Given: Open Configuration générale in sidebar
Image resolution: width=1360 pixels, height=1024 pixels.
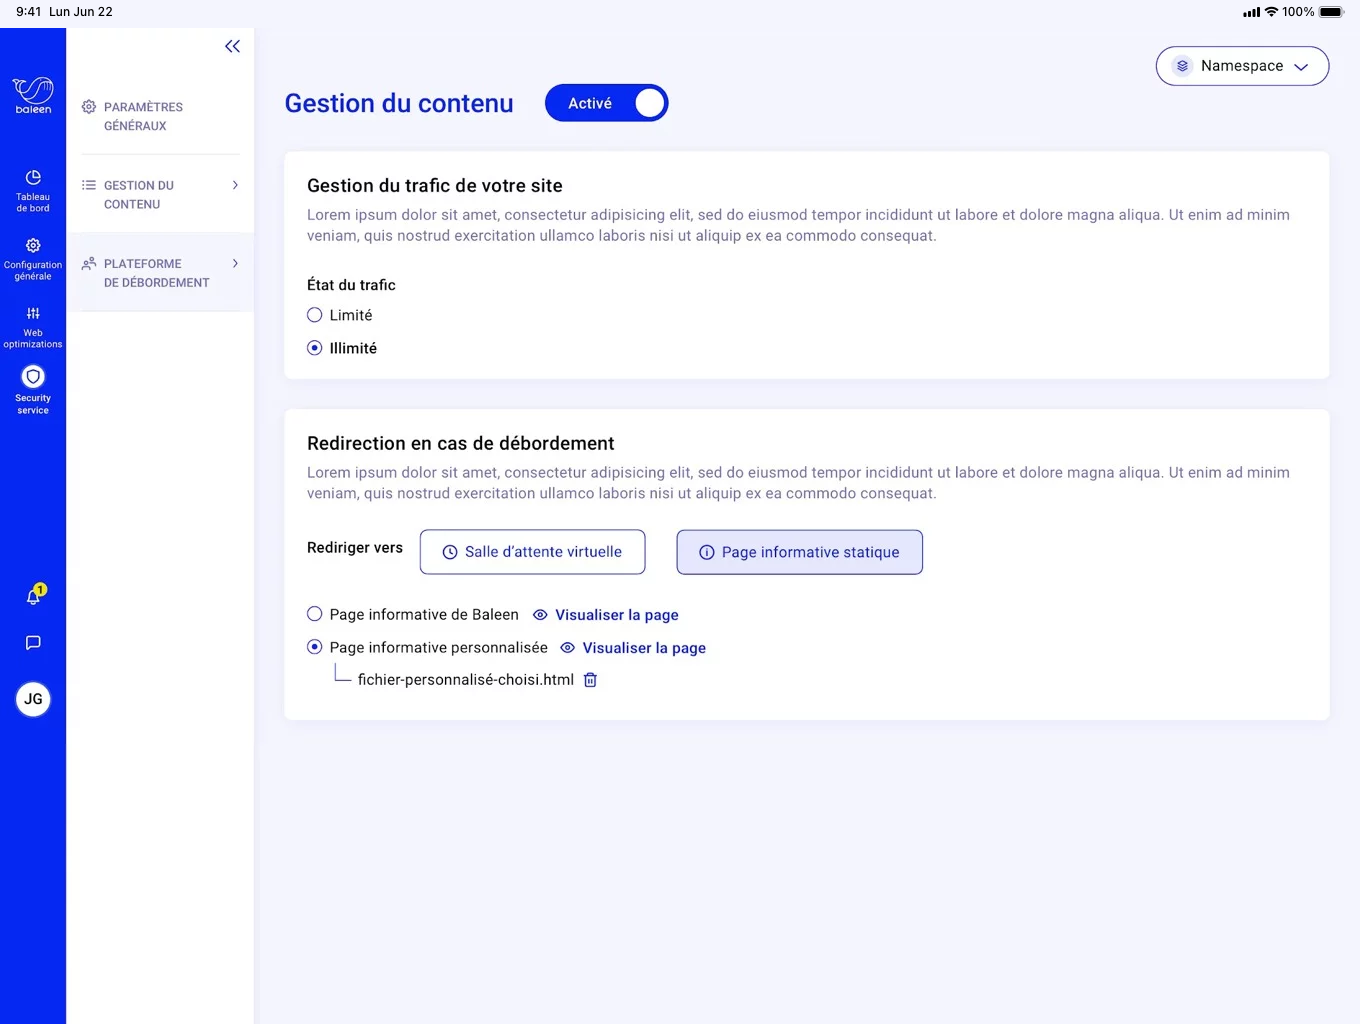Looking at the screenshot, I should pyautogui.click(x=33, y=258).
